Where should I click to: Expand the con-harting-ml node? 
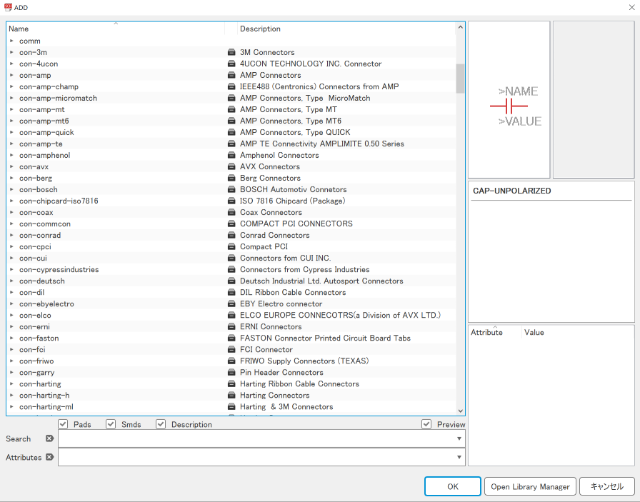click(11, 406)
